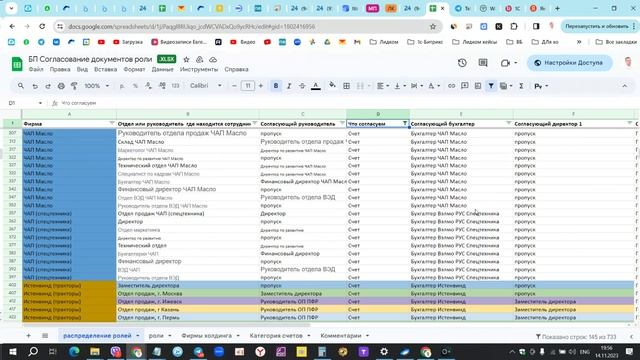Open the active Что согласуем filter
This screenshot has width=640, height=360.
point(405,123)
